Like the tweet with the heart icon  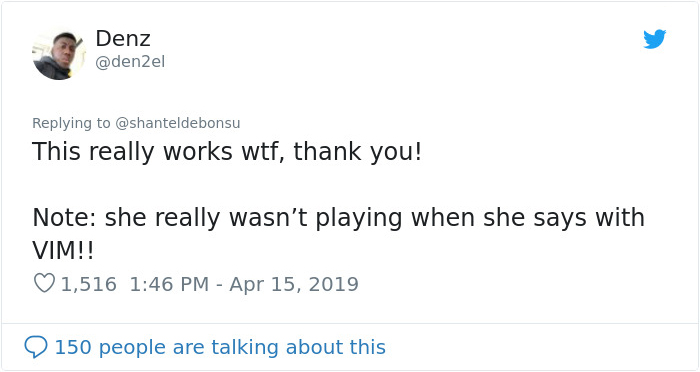pos(44,283)
